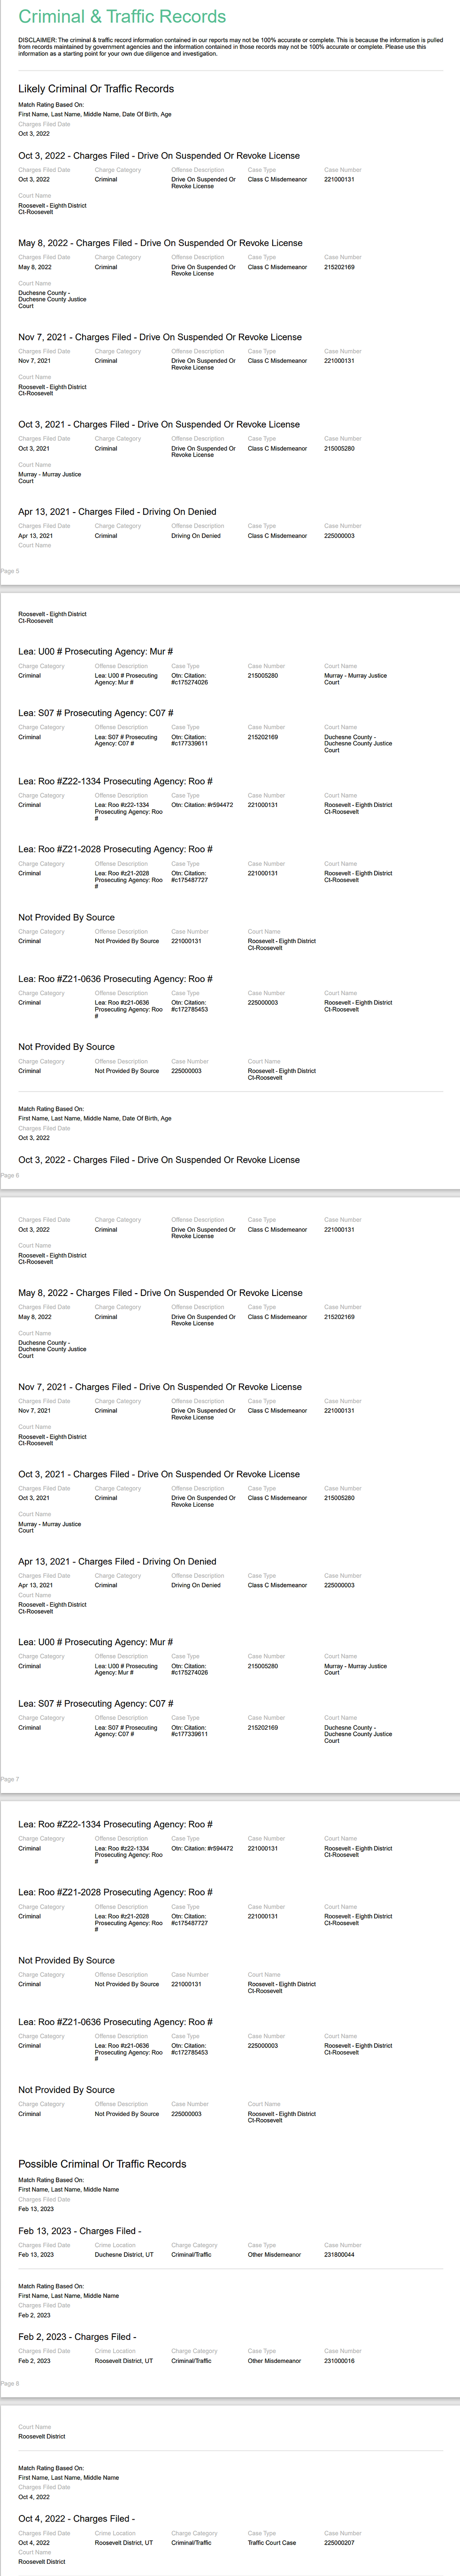Click the Page 7 footer label
The image size is (460, 2576).
pyautogui.click(x=10, y=1779)
